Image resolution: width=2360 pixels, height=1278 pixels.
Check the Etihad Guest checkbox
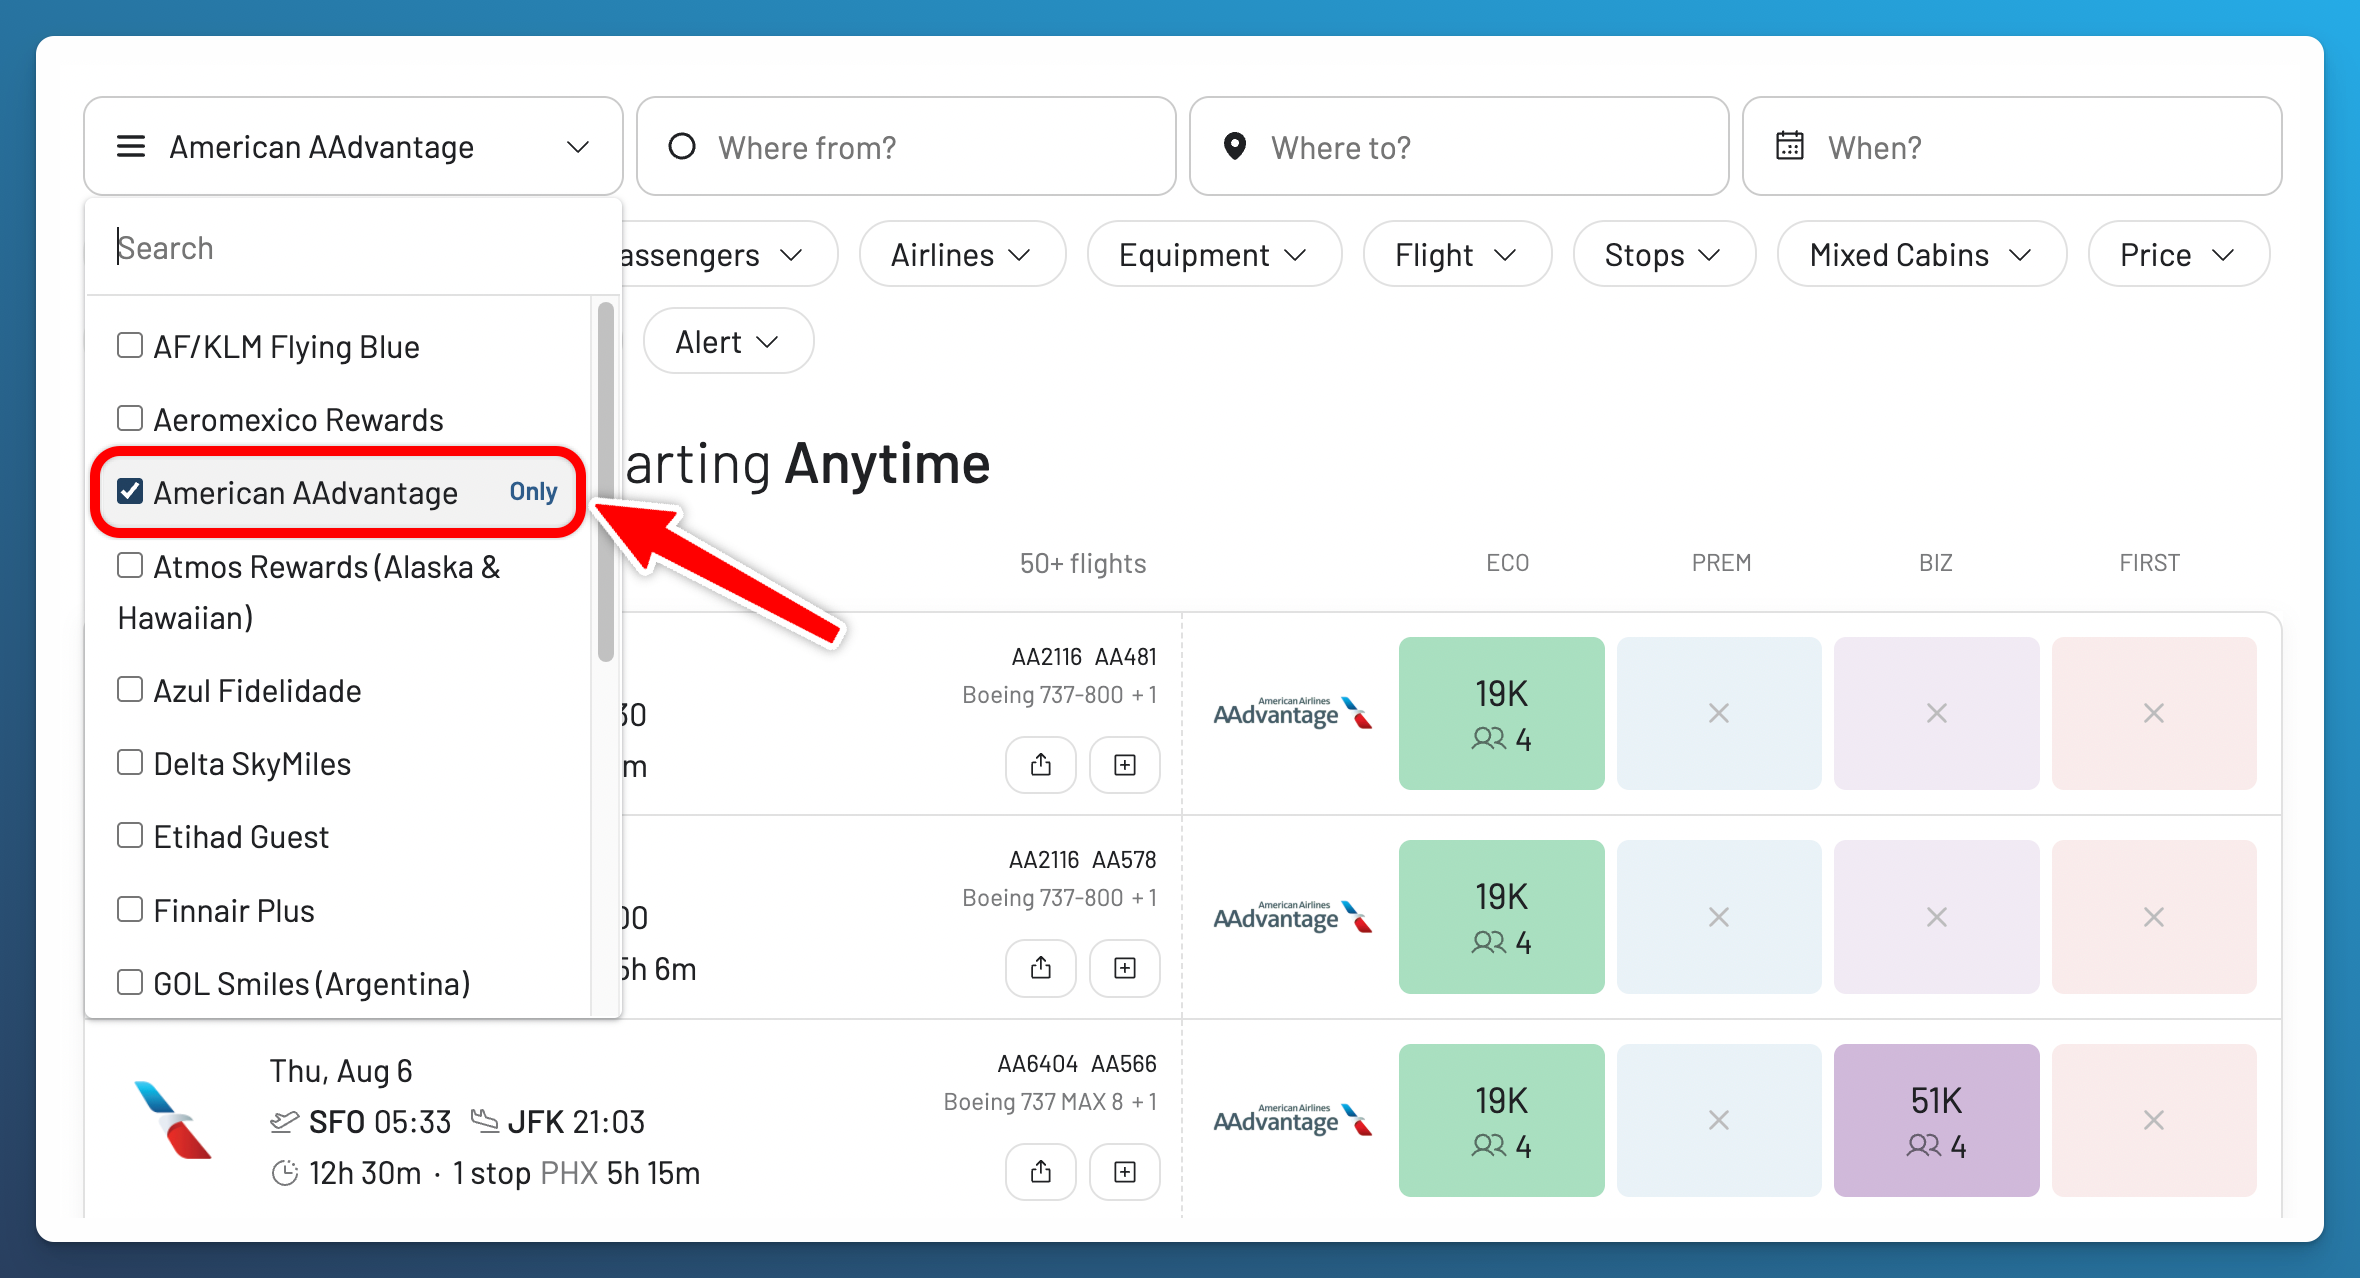[x=130, y=835]
